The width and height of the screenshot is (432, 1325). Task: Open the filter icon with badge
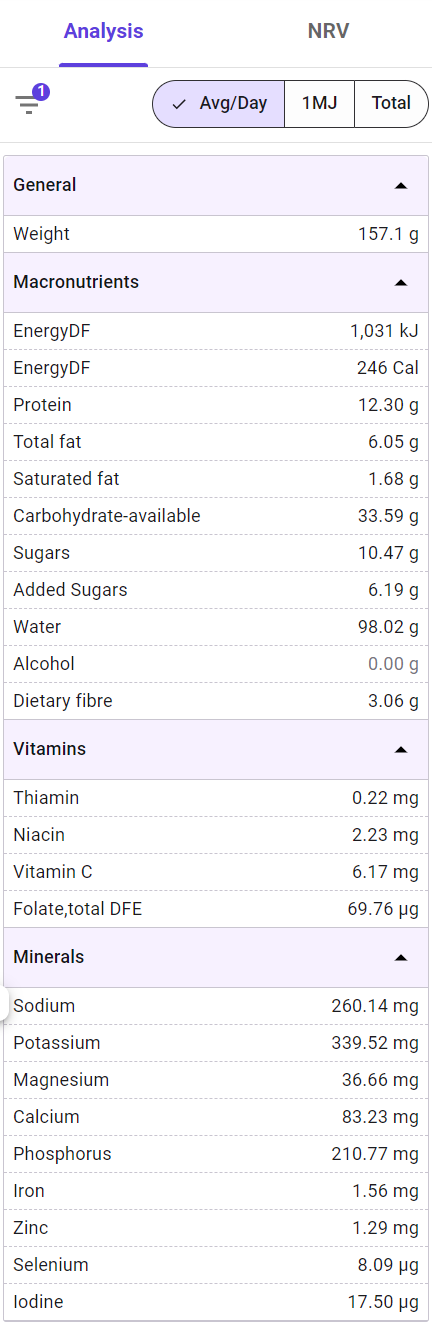(x=29, y=104)
